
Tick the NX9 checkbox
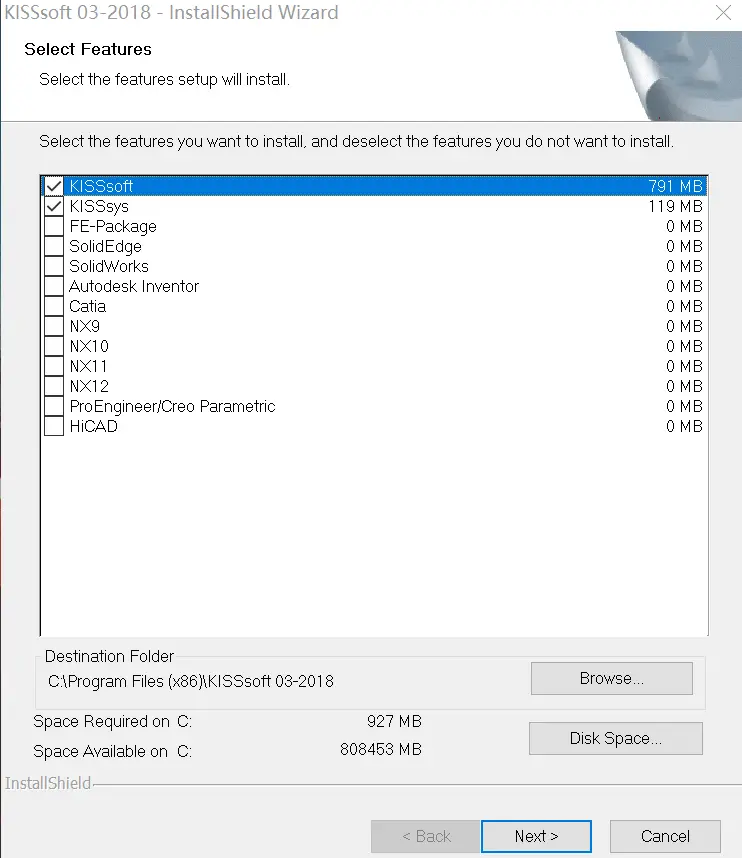point(54,326)
